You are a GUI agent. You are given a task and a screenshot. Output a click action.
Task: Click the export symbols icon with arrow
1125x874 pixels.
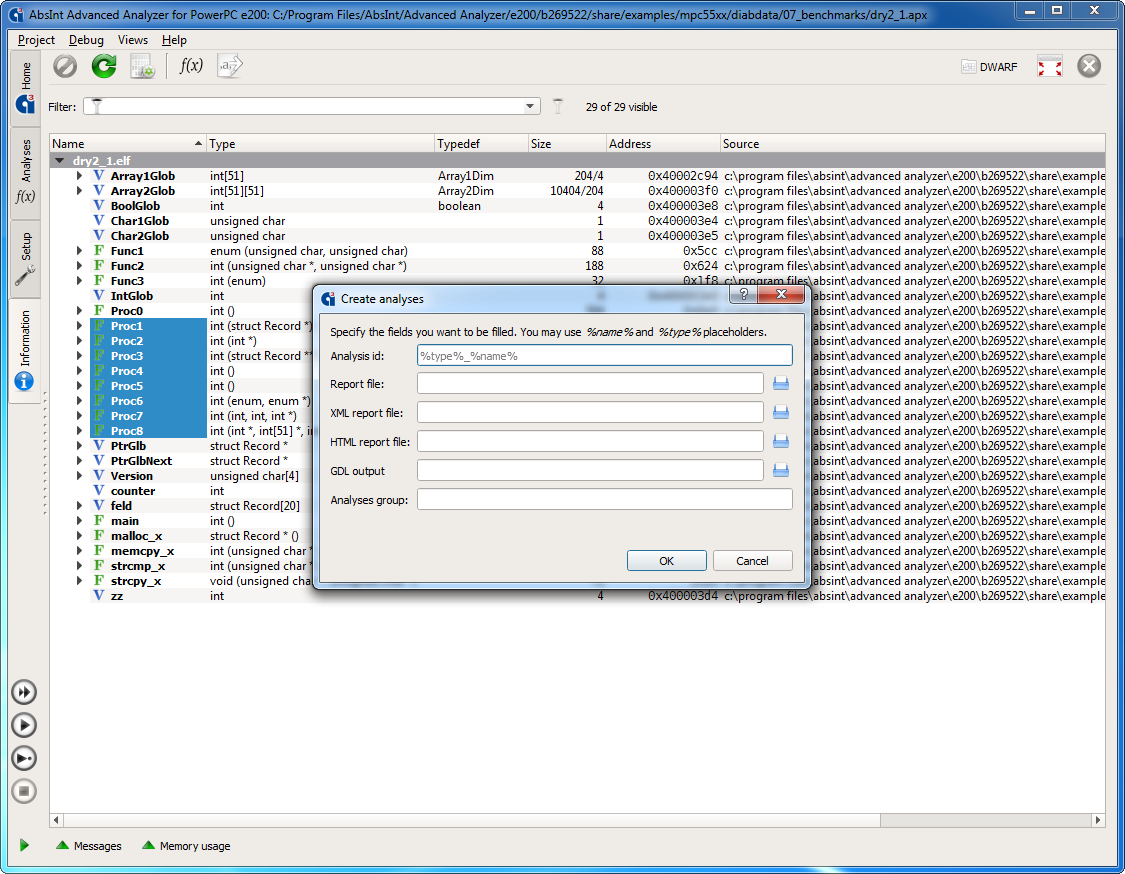(x=230, y=67)
